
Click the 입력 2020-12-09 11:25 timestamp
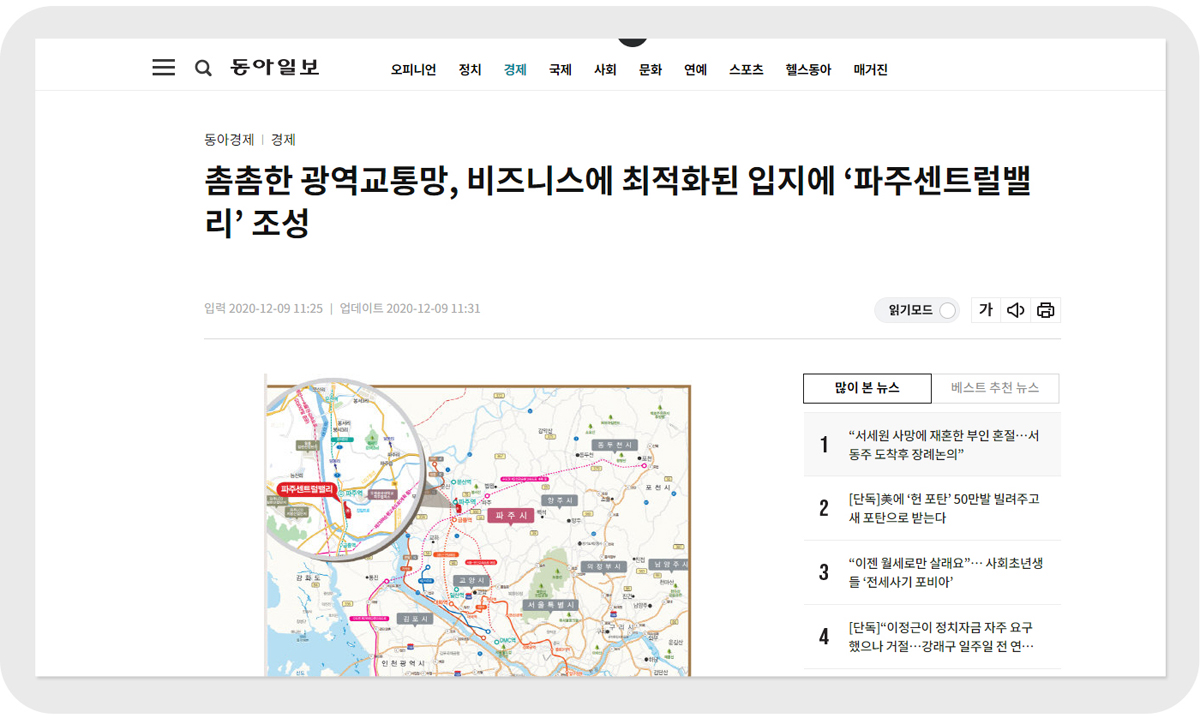click(263, 308)
